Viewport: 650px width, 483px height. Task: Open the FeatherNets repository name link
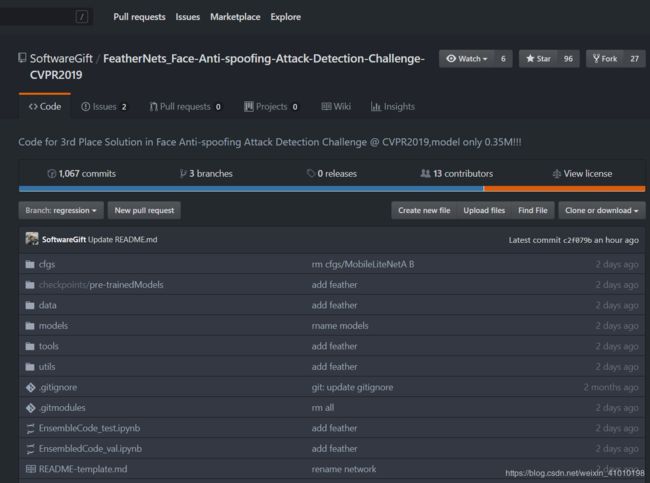(227, 66)
